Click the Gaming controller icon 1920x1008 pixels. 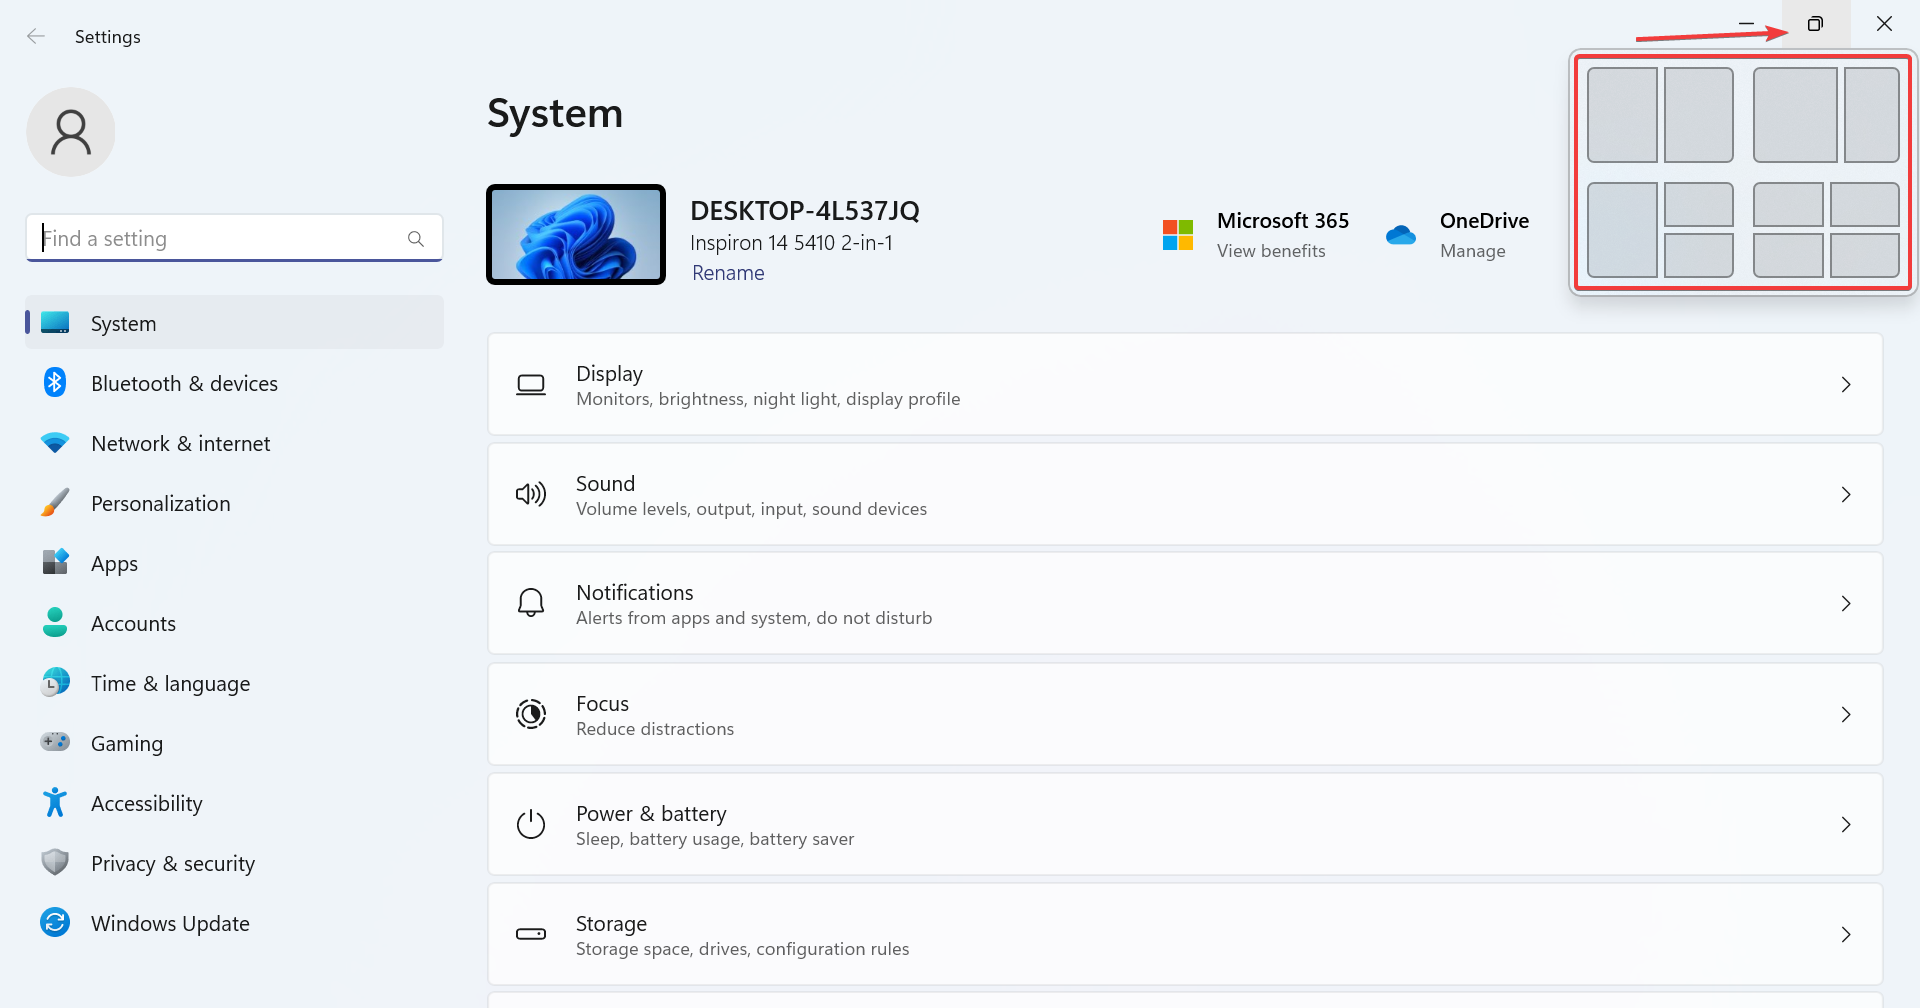click(54, 742)
